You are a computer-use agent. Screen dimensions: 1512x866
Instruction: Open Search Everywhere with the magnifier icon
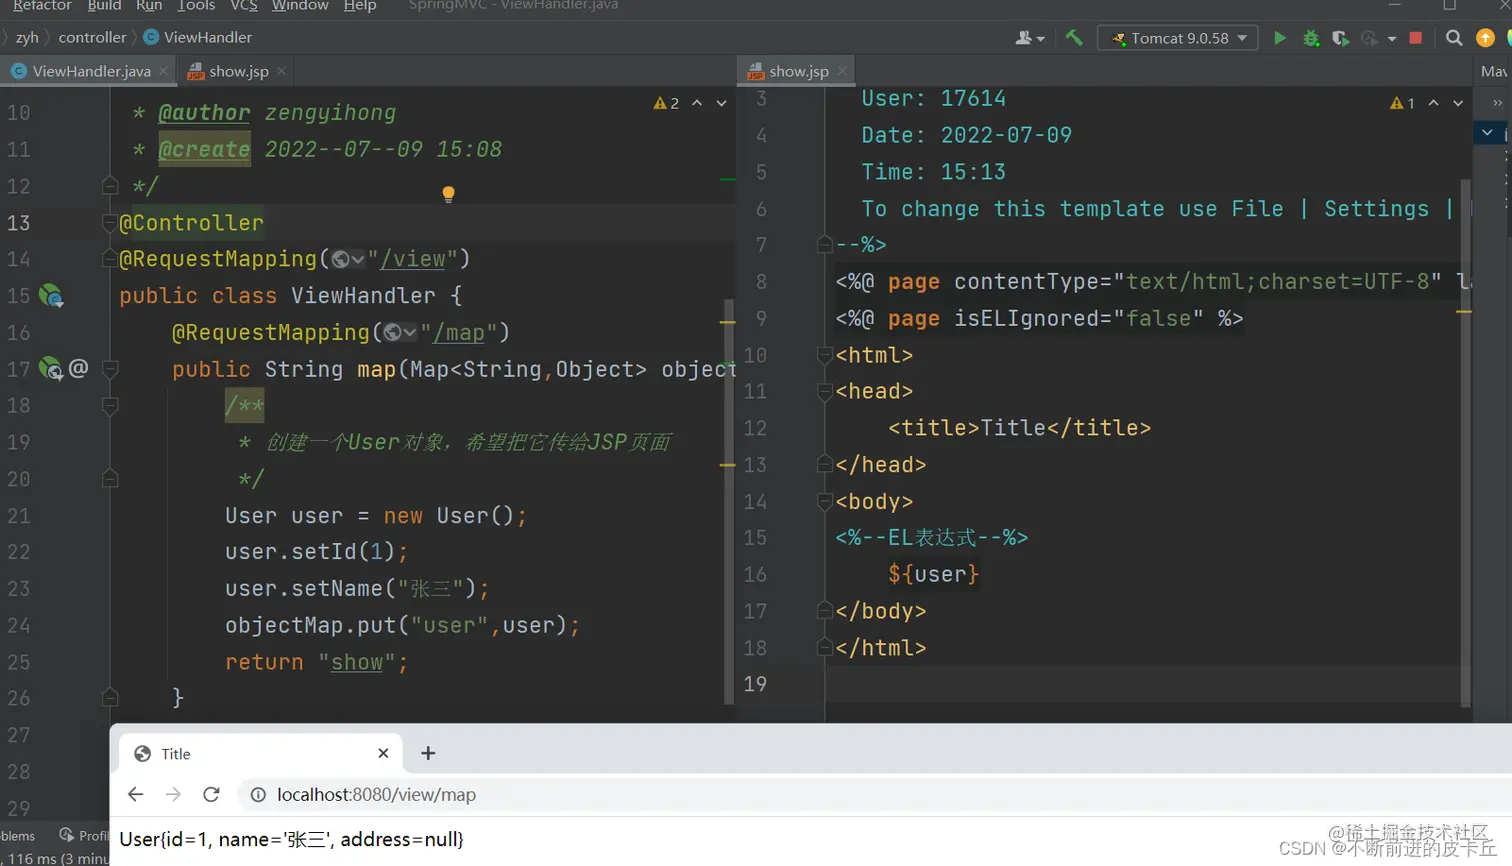1454,38
